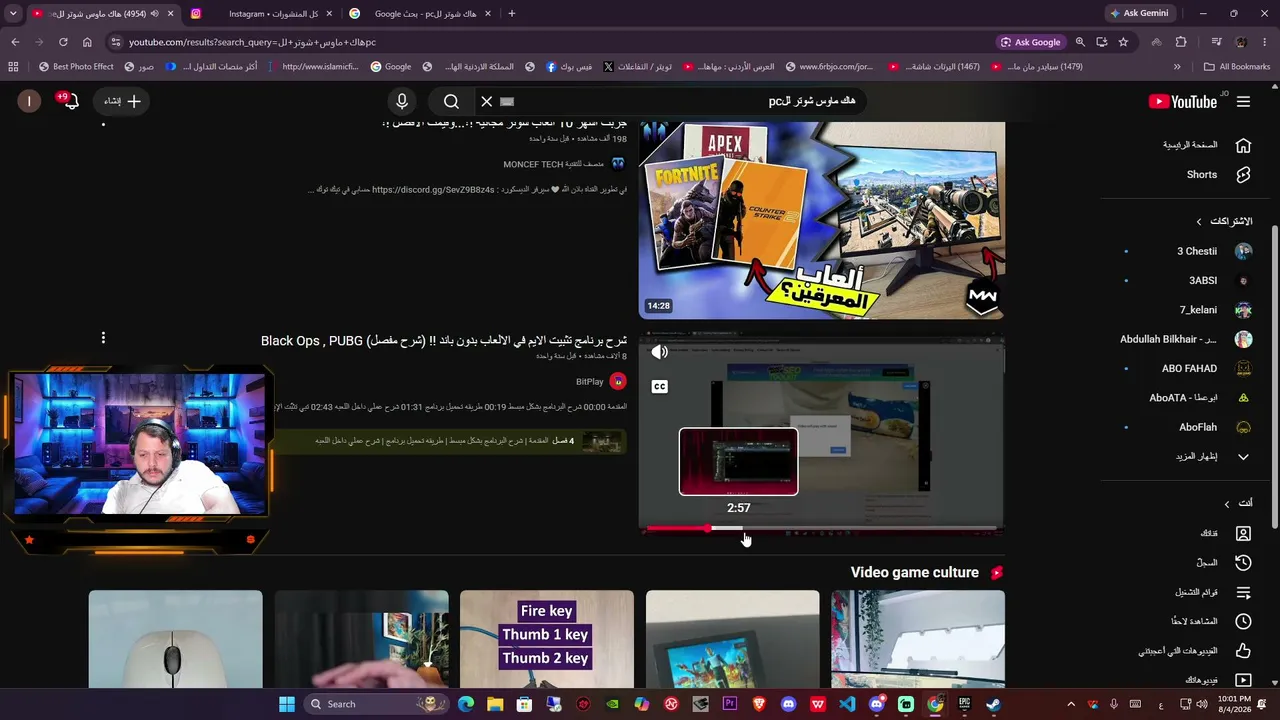Open the Windows Start menu
The width and height of the screenshot is (1280, 720).
pyautogui.click(x=287, y=704)
